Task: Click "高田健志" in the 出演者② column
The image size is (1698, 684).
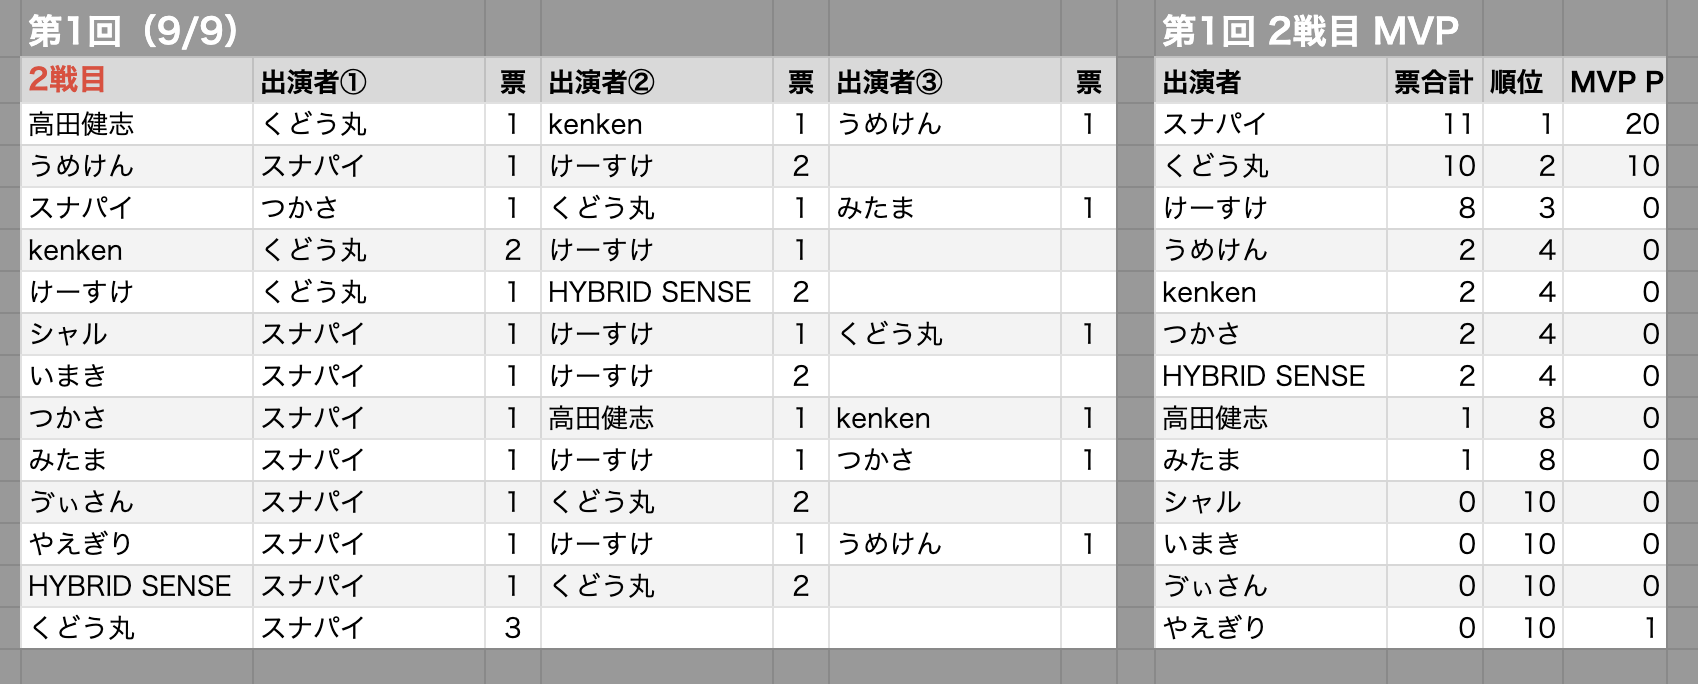Action: [601, 418]
